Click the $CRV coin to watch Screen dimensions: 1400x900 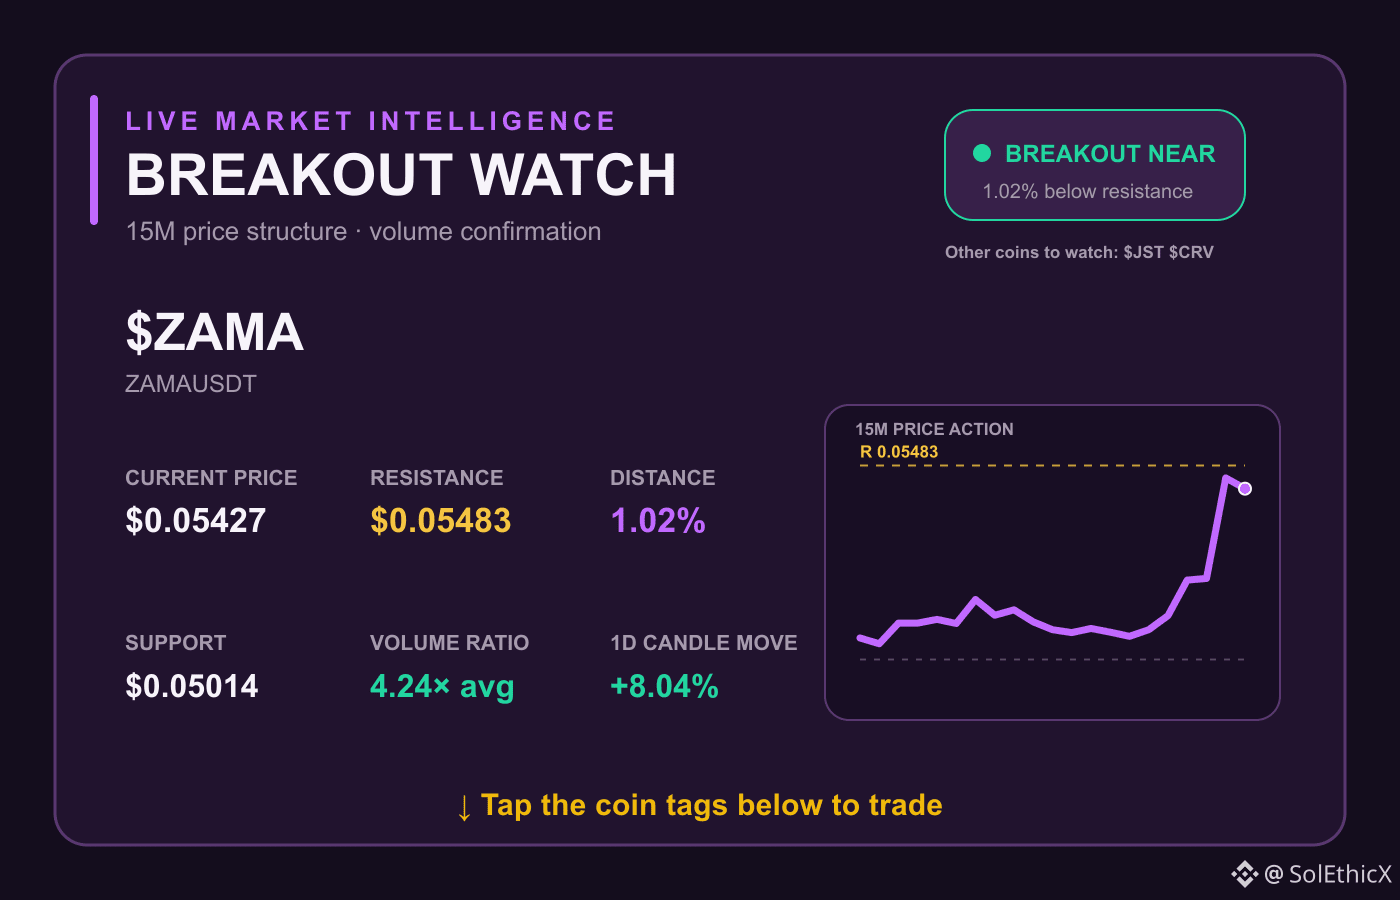point(1191,252)
